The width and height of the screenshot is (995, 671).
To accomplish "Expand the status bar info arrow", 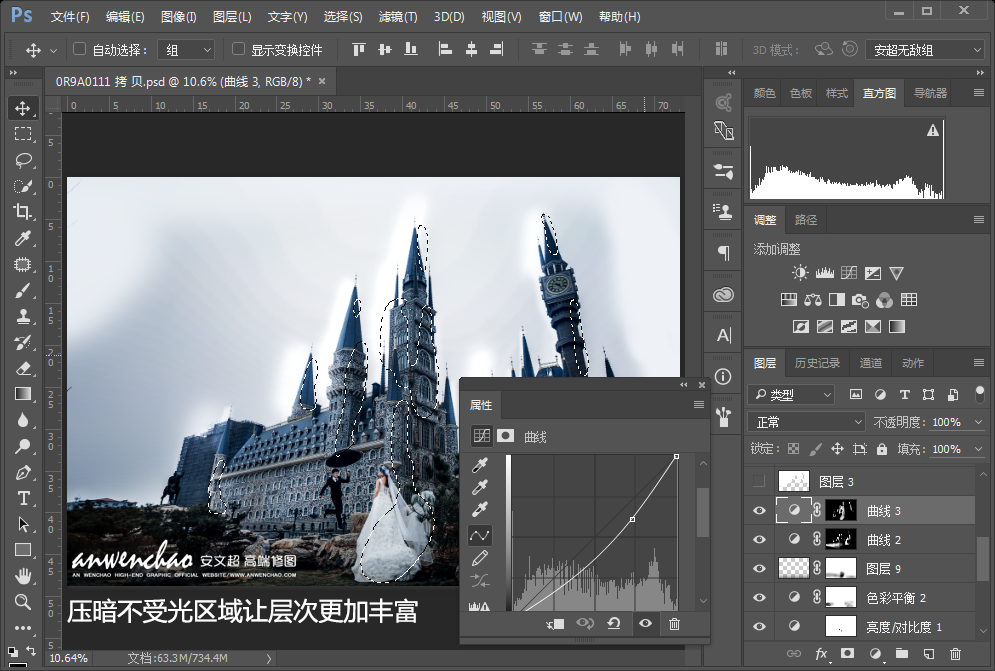I will point(268,658).
